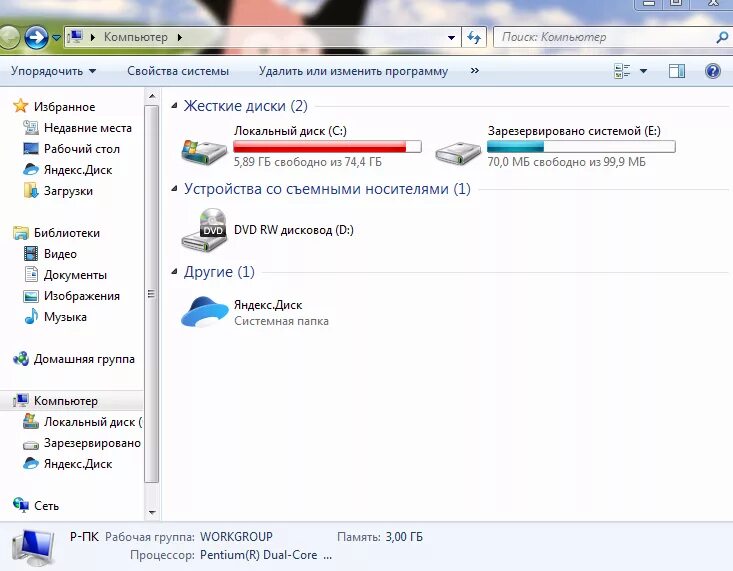733x571 pixels.
Task: Open Недавние места
Action: [x=87, y=128]
